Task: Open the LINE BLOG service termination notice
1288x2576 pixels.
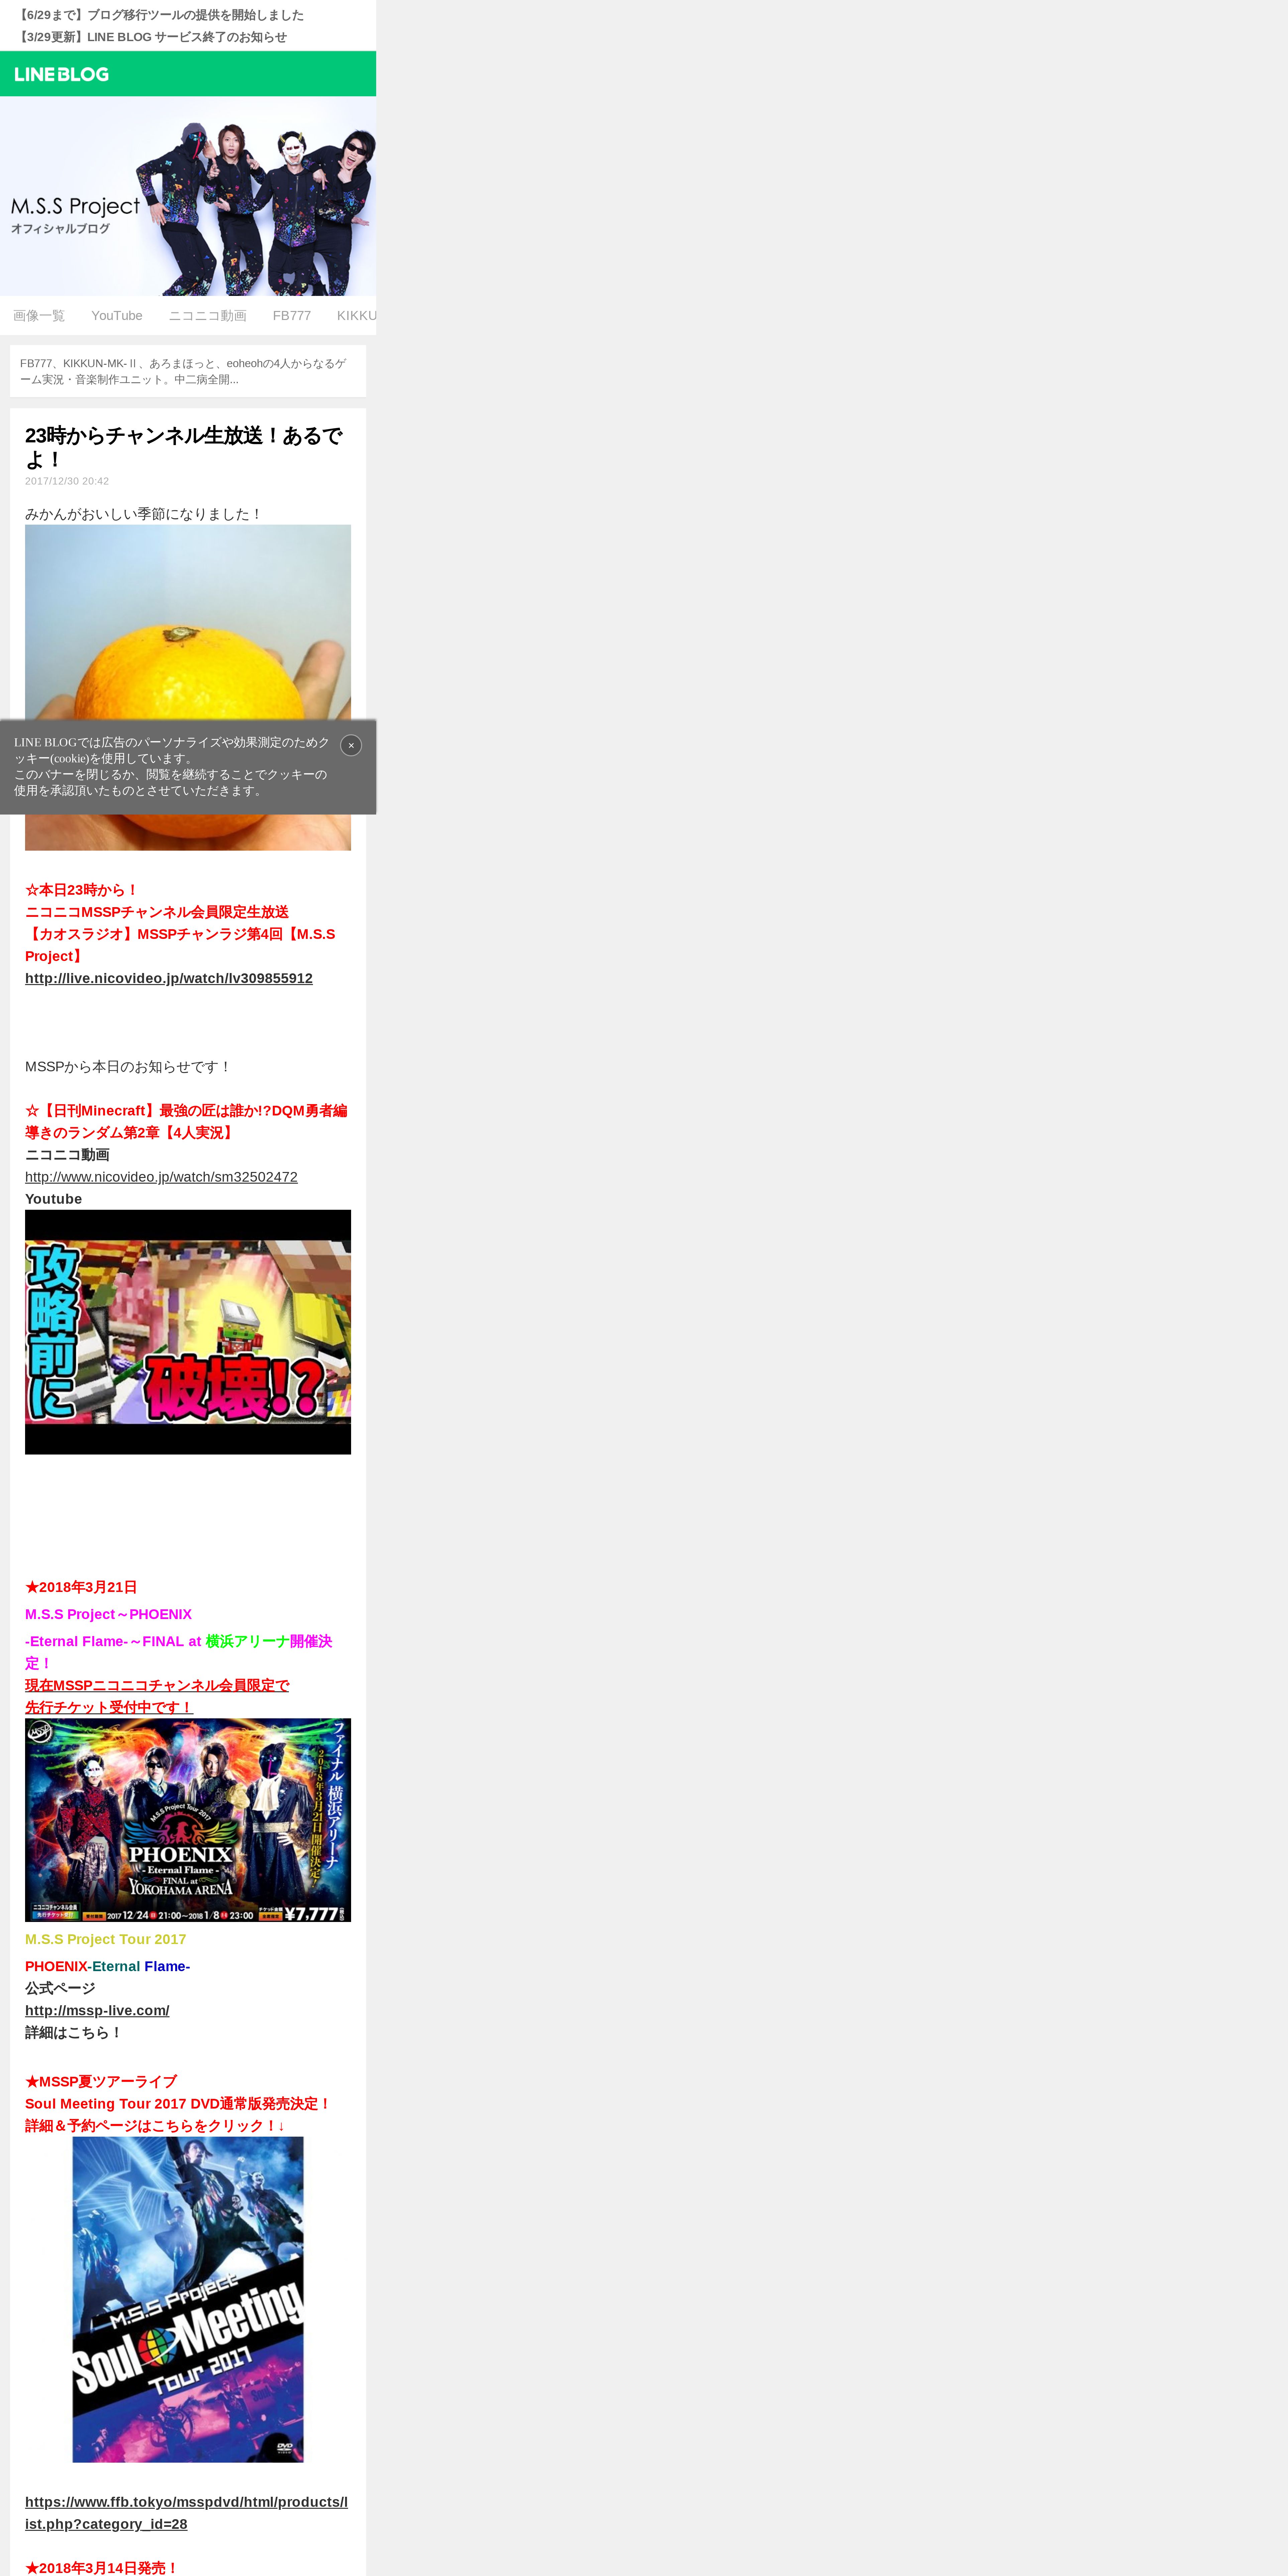Action: [151, 37]
